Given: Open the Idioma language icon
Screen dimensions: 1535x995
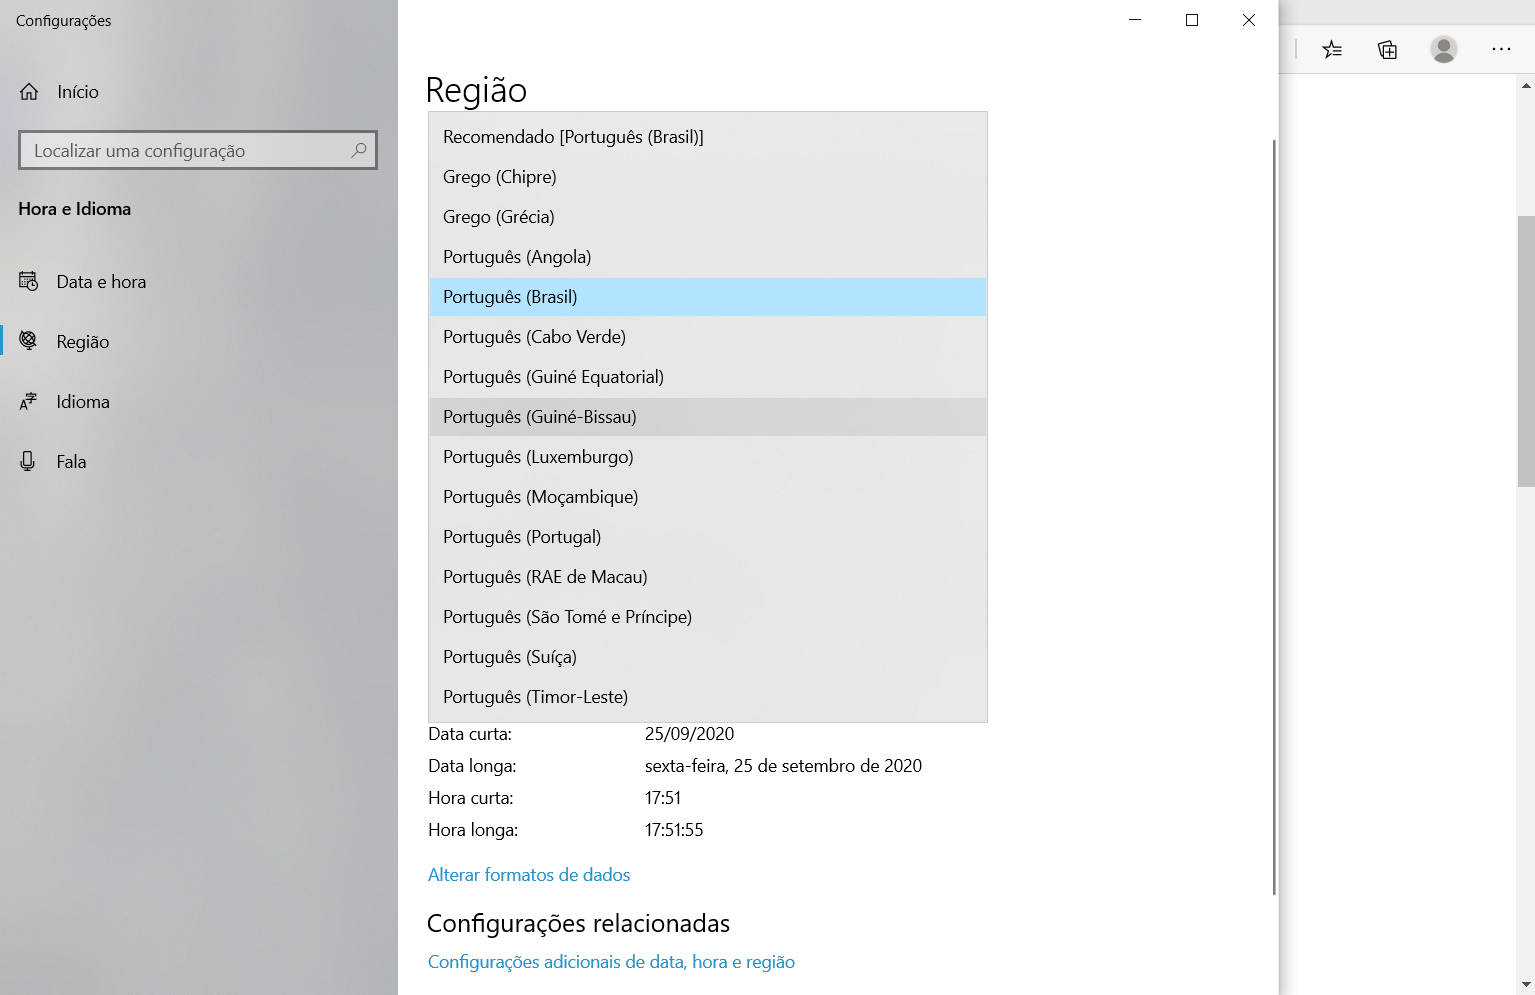Looking at the screenshot, I should [x=28, y=401].
